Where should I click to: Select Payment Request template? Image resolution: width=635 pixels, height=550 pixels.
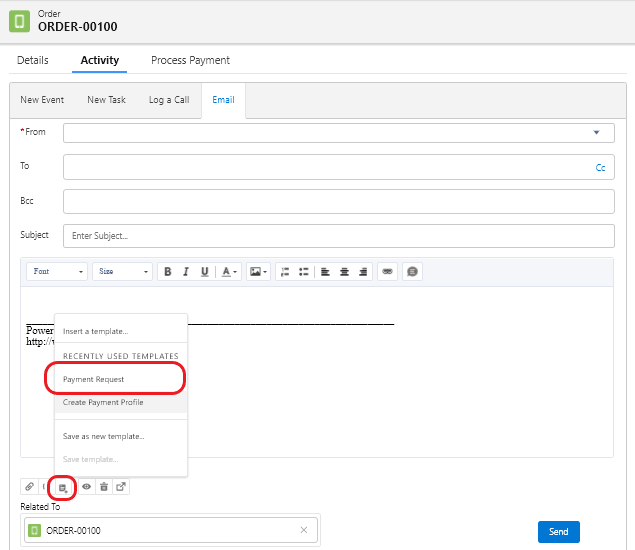(x=94, y=380)
